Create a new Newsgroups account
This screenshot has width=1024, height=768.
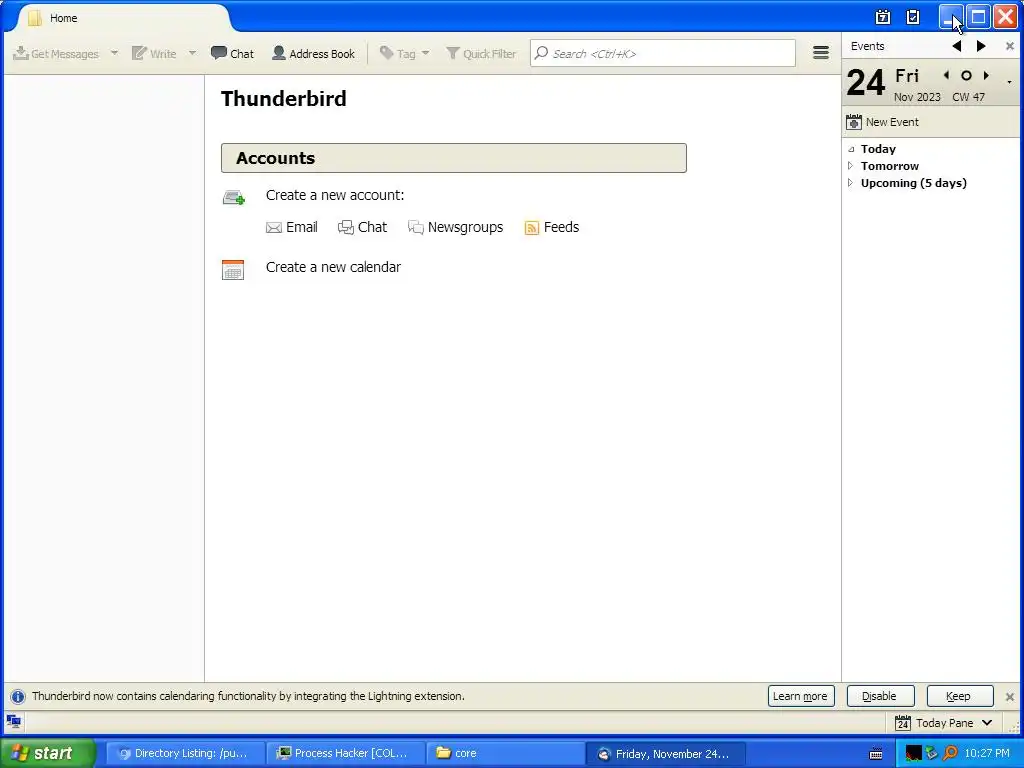click(456, 227)
